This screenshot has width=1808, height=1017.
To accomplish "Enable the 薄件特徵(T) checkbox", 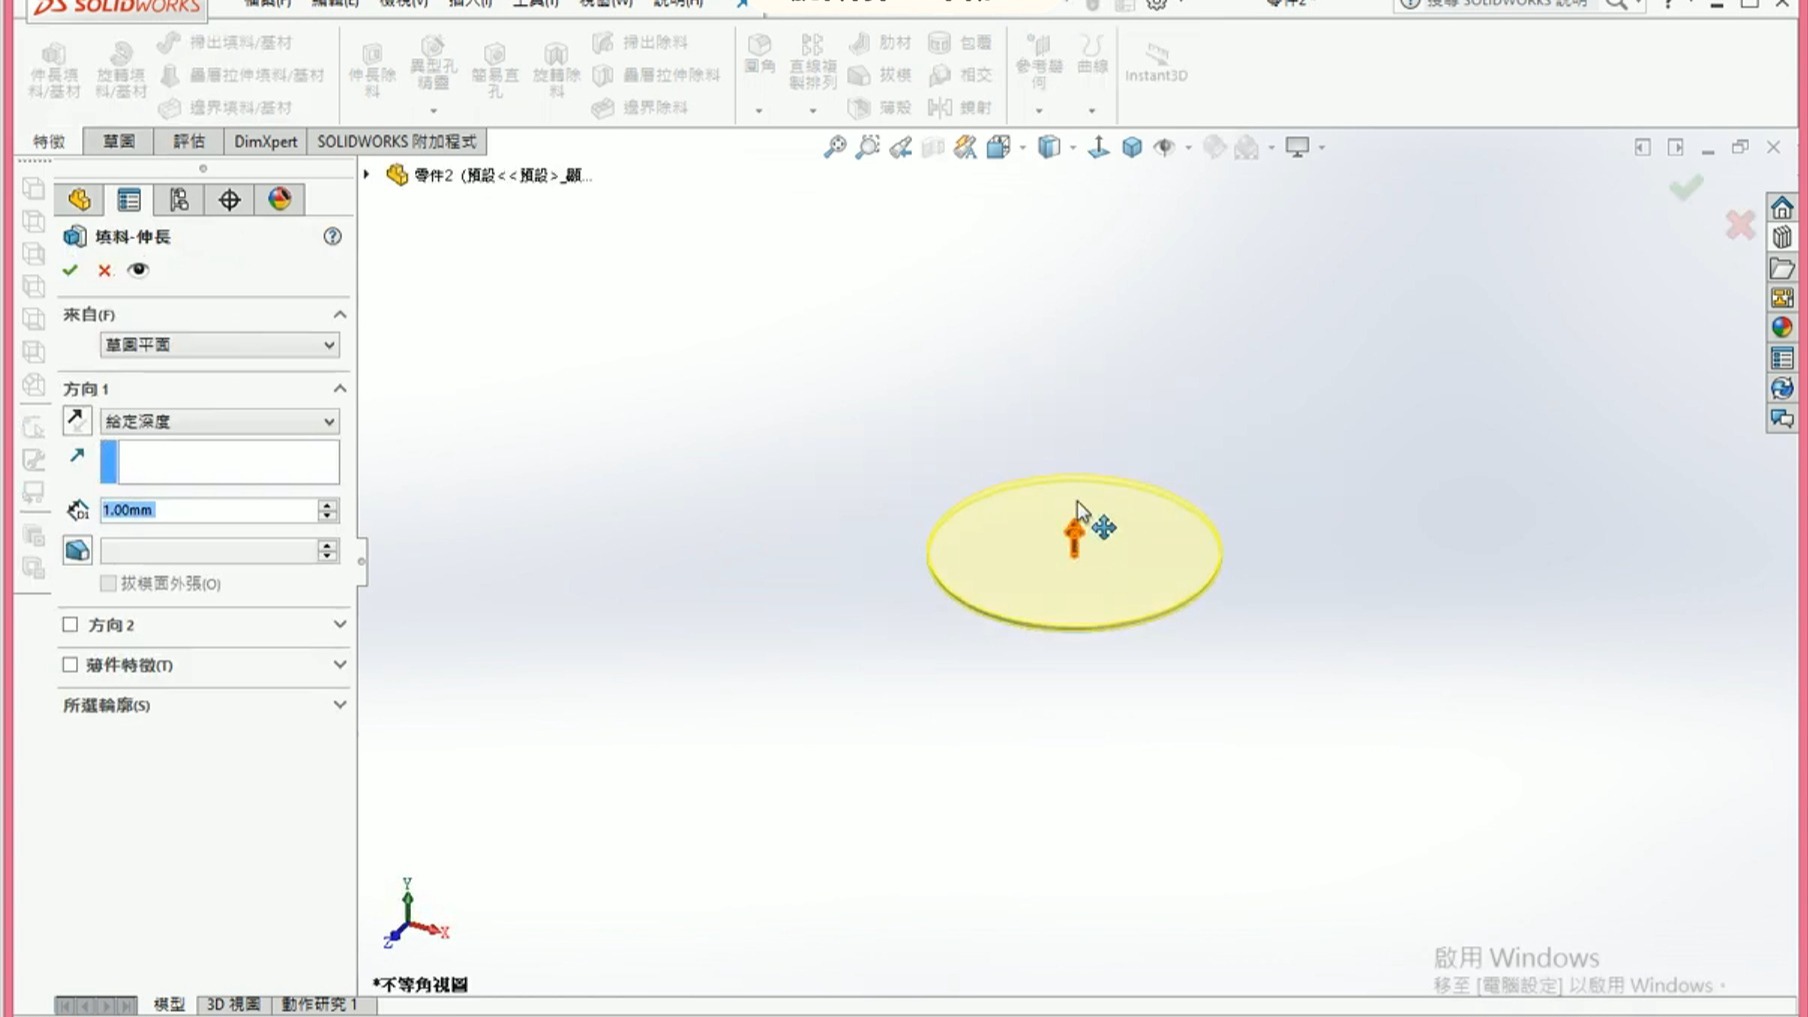I will [70, 665].
